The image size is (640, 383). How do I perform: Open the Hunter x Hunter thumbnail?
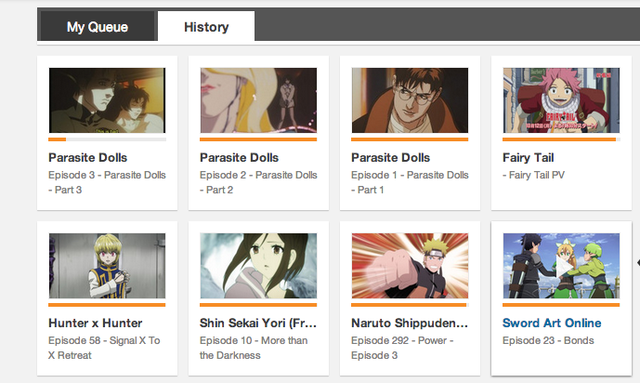coord(107,266)
